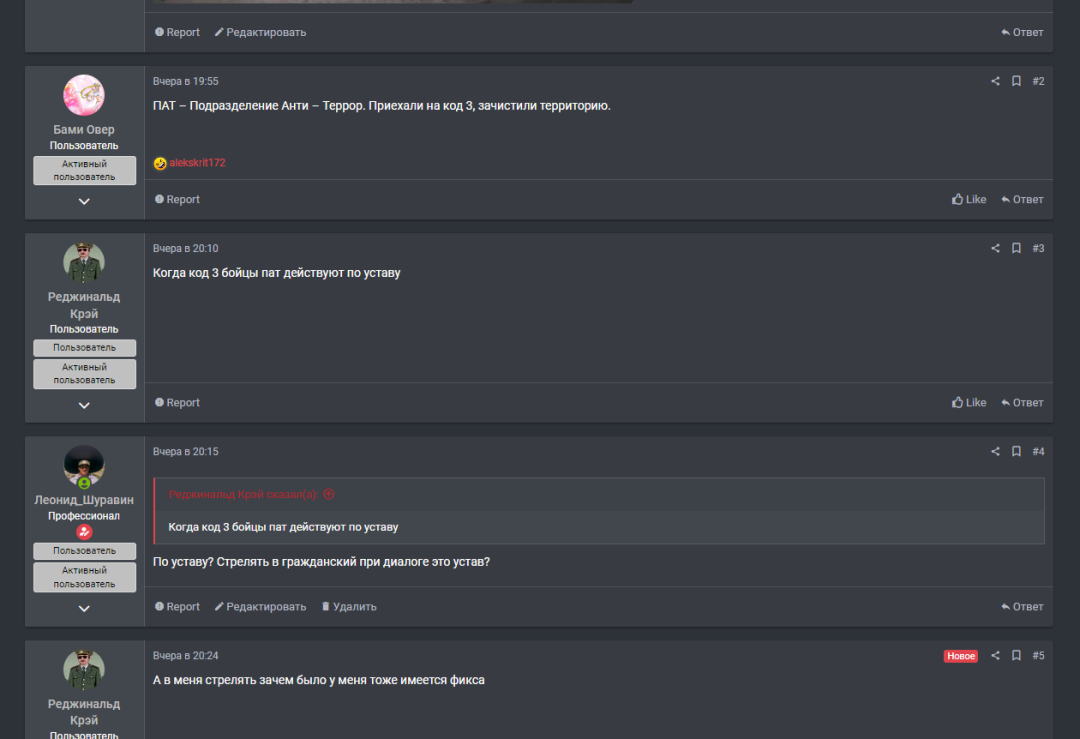Delete post #4 with Удалить
This screenshot has height=739, width=1080.
pyautogui.click(x=349, y=607)
